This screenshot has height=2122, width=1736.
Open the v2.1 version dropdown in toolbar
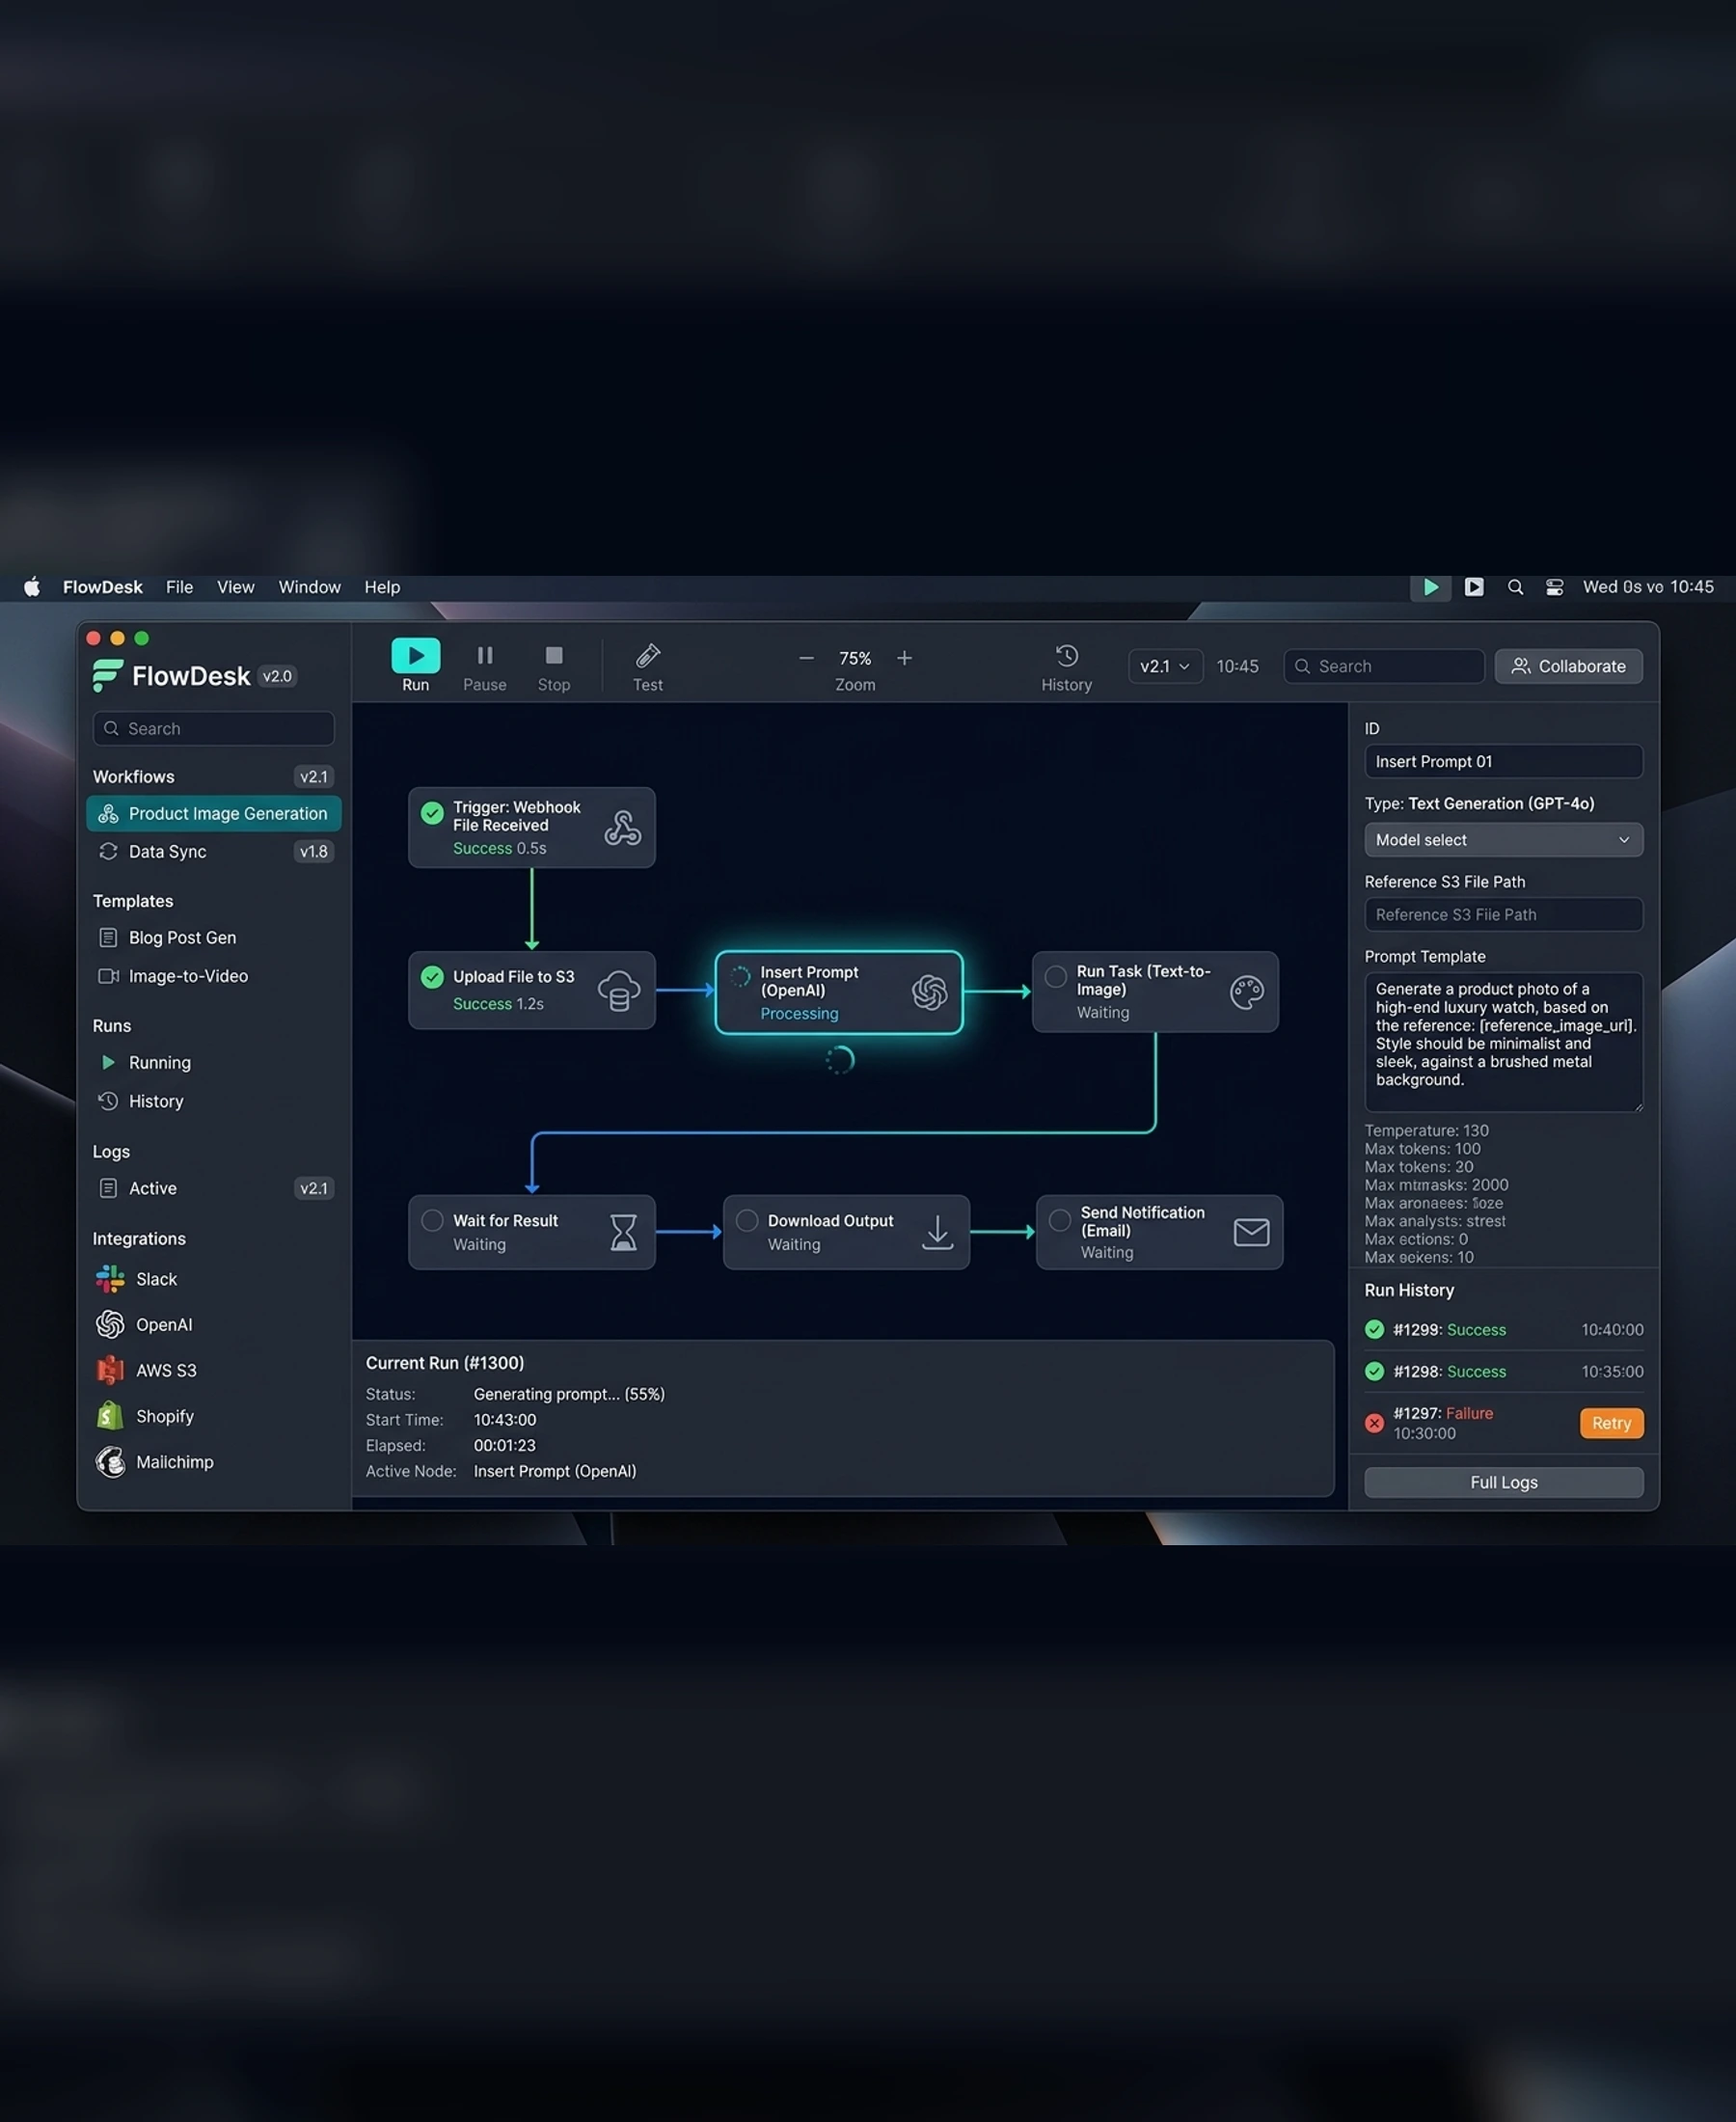(1165, 666)
